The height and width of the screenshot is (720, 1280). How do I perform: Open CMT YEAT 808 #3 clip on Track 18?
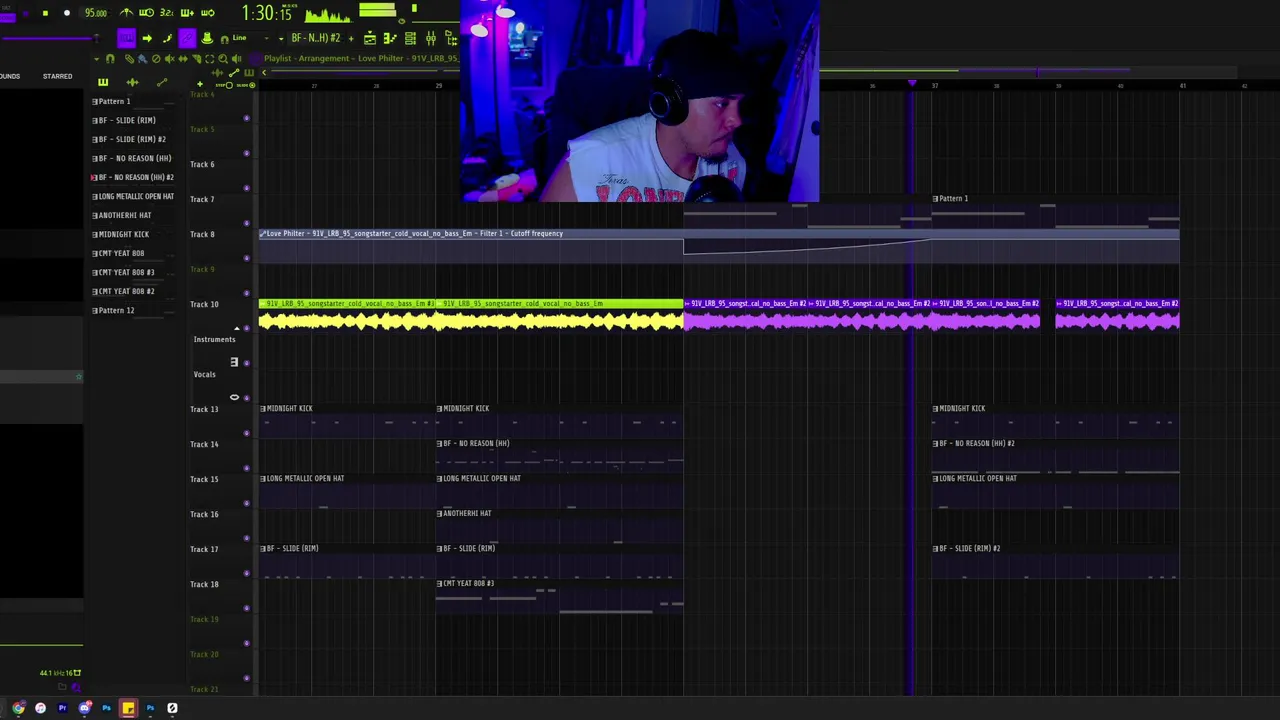(x=560, y=596)
